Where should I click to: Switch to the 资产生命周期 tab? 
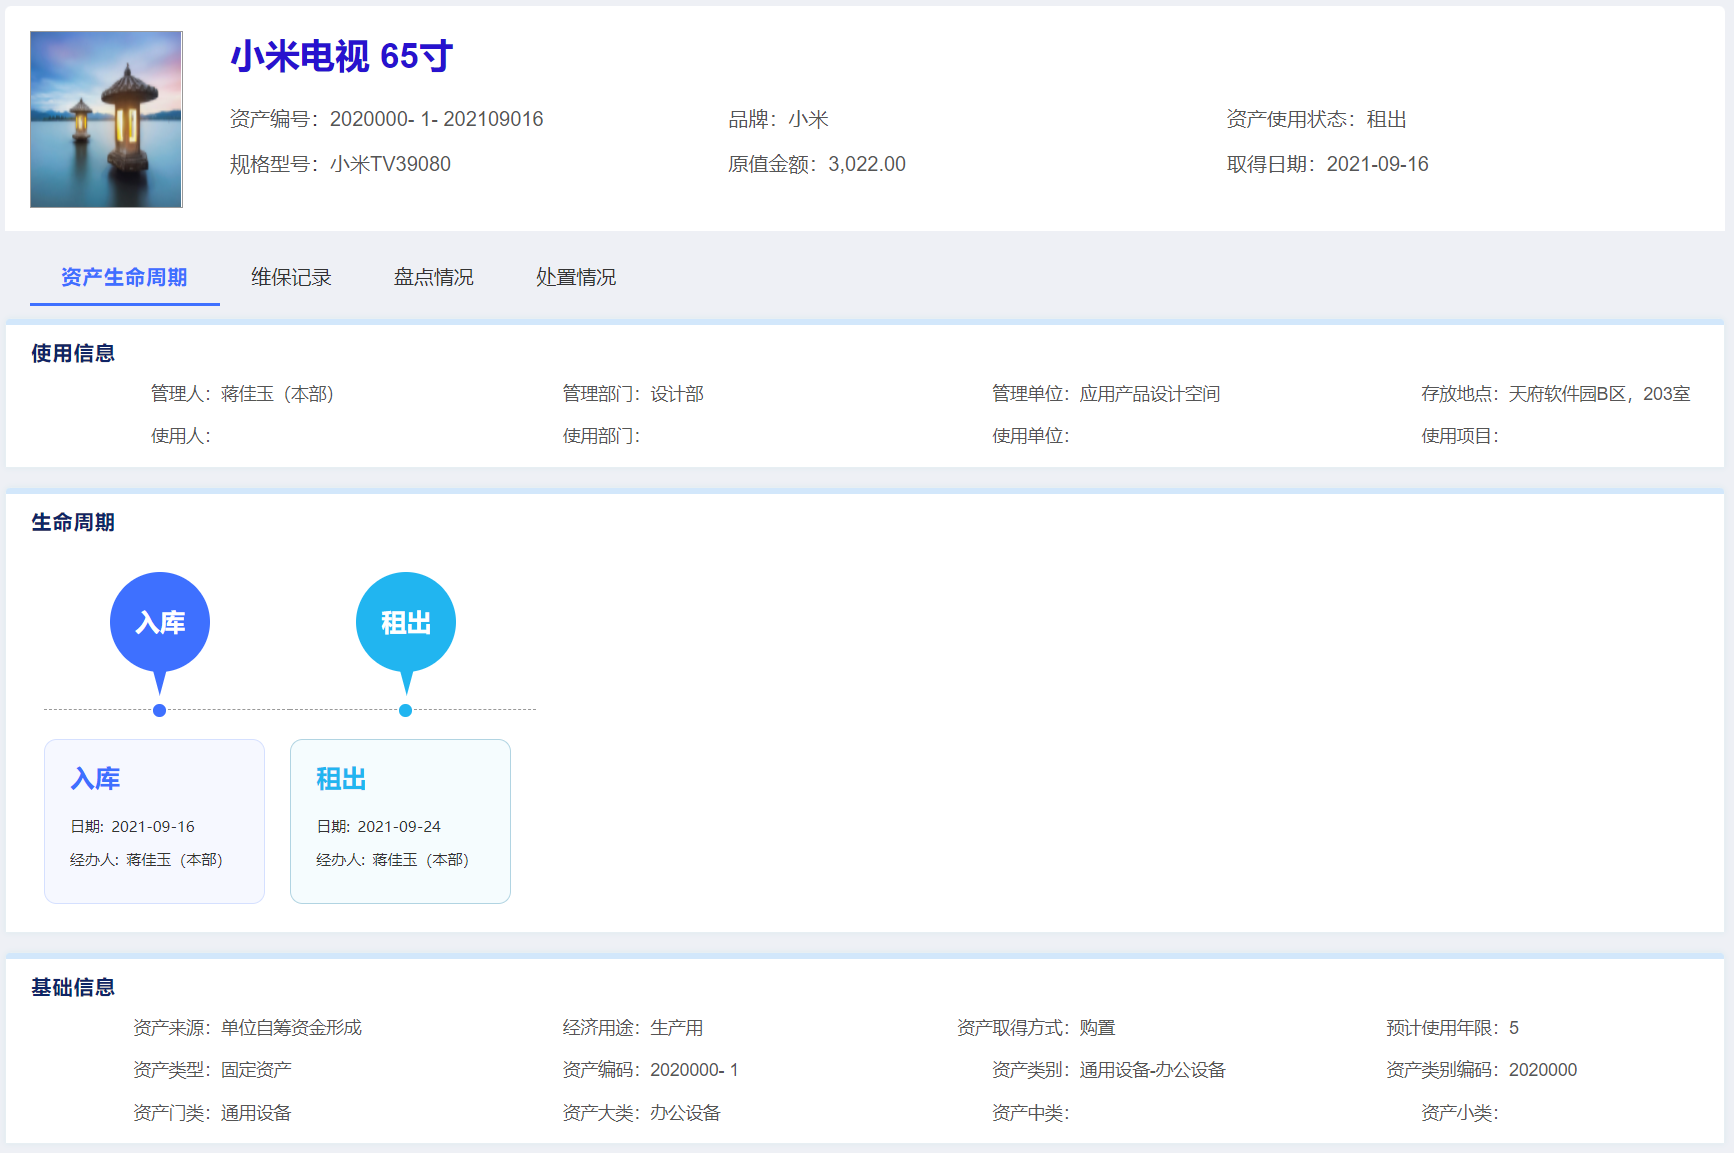click(x=124, y=277)
